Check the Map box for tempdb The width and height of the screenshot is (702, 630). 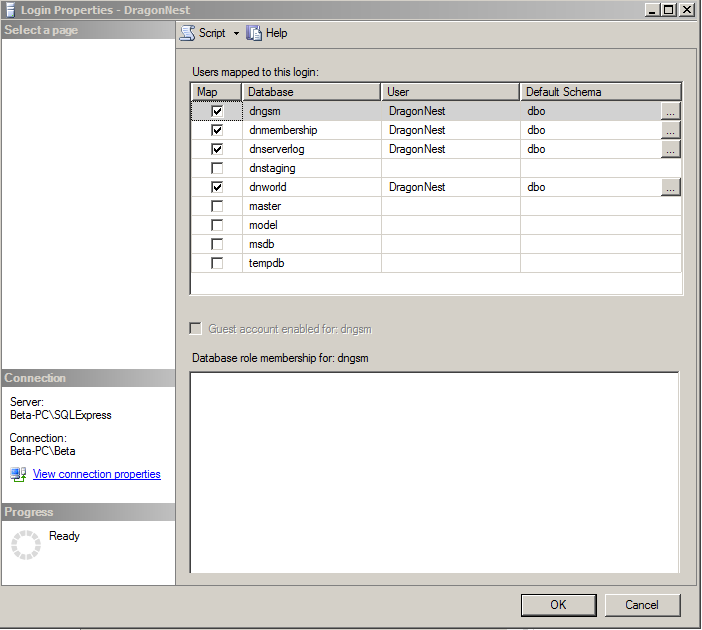coord(217,263)
